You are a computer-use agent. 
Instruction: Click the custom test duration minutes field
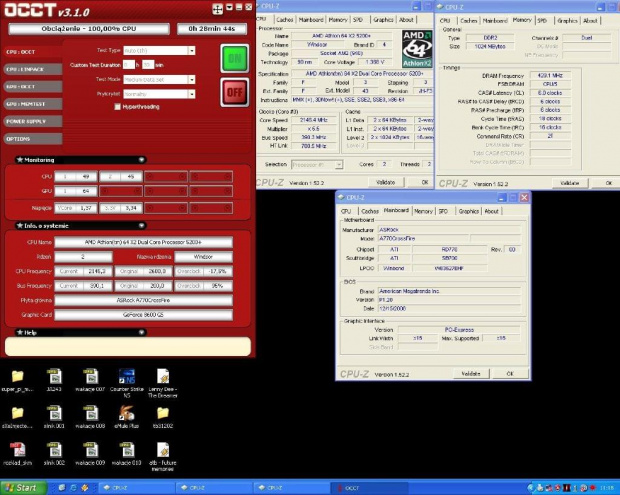point(148,65)
